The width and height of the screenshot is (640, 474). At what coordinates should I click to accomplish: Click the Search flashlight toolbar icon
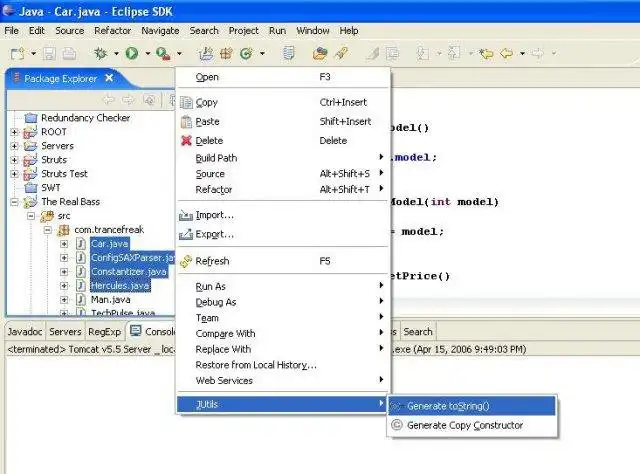pos(341,53)
